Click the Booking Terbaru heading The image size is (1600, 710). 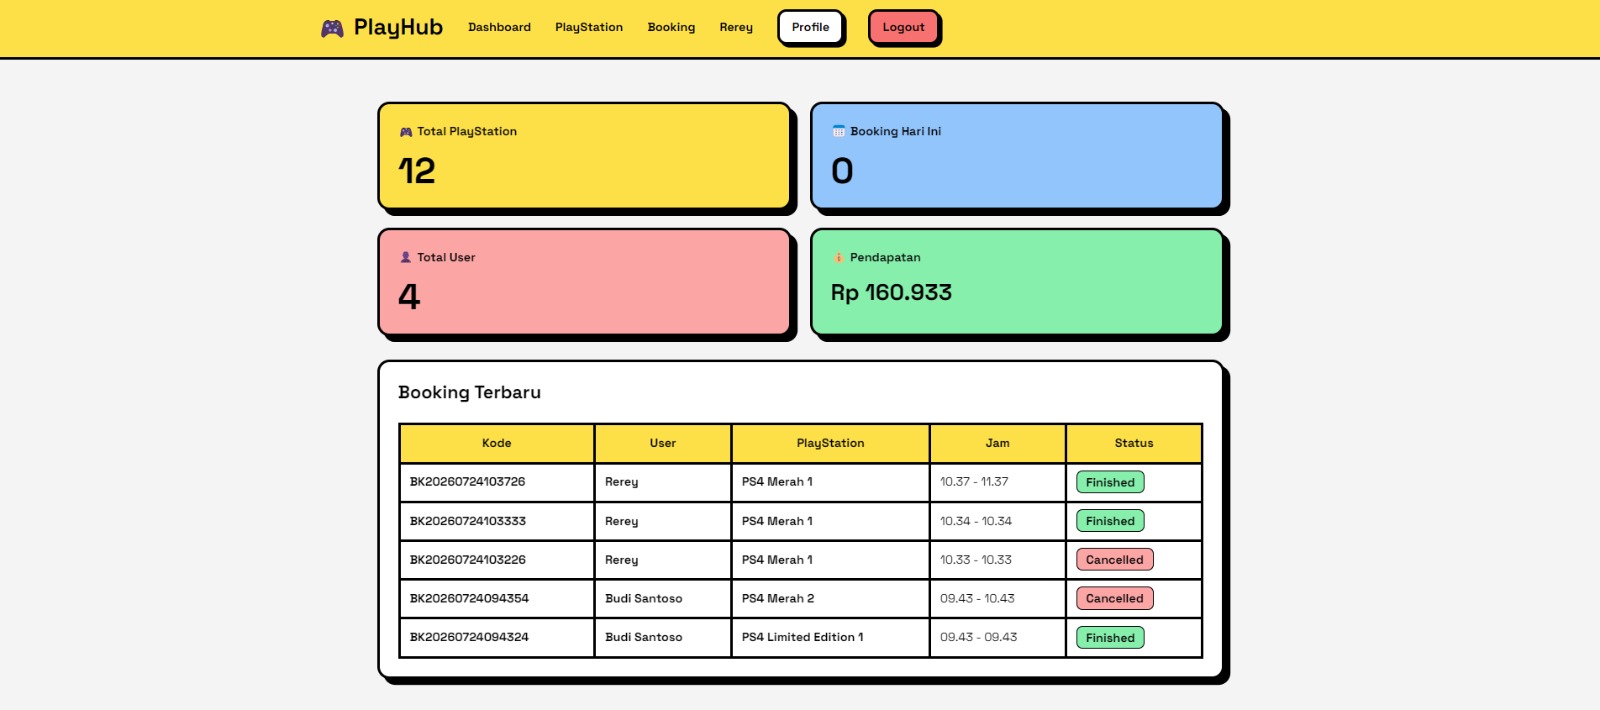click(x=469, y=392)
